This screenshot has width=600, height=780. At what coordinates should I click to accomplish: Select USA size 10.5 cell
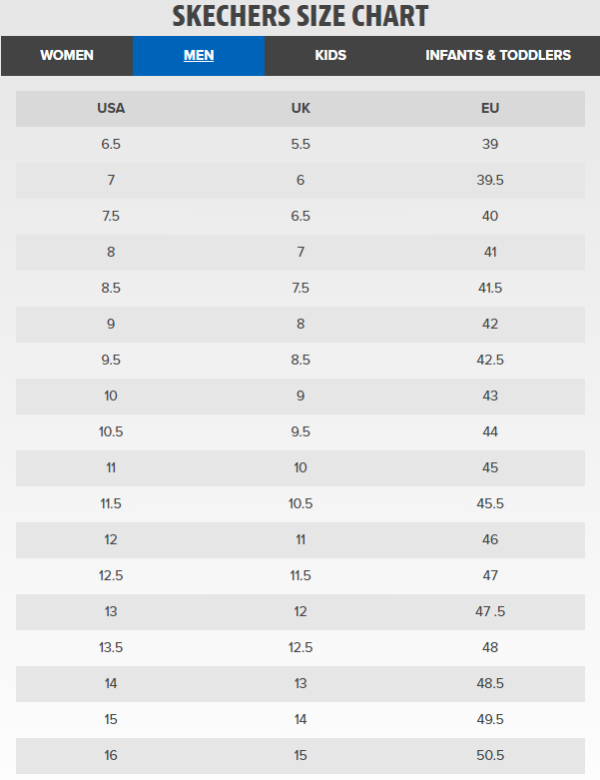pyautogui.click(x=111, y=432)
